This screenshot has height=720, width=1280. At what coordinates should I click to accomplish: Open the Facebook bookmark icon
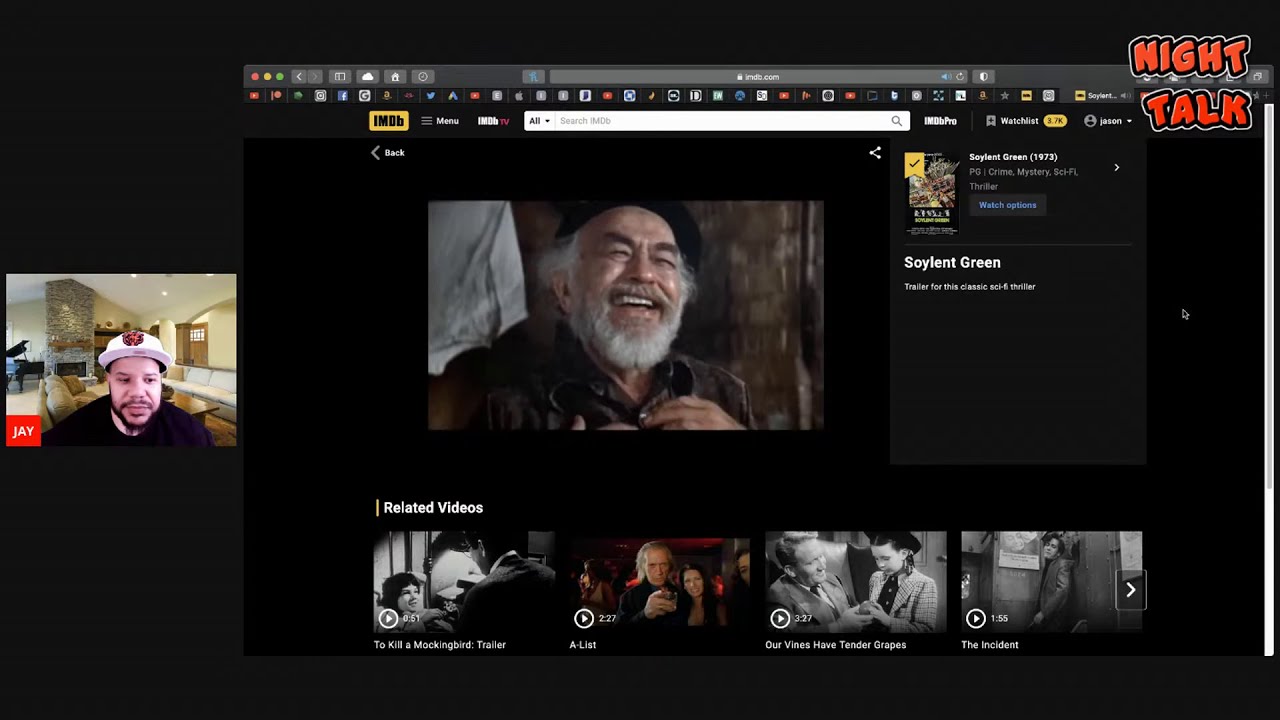(342, 96)
